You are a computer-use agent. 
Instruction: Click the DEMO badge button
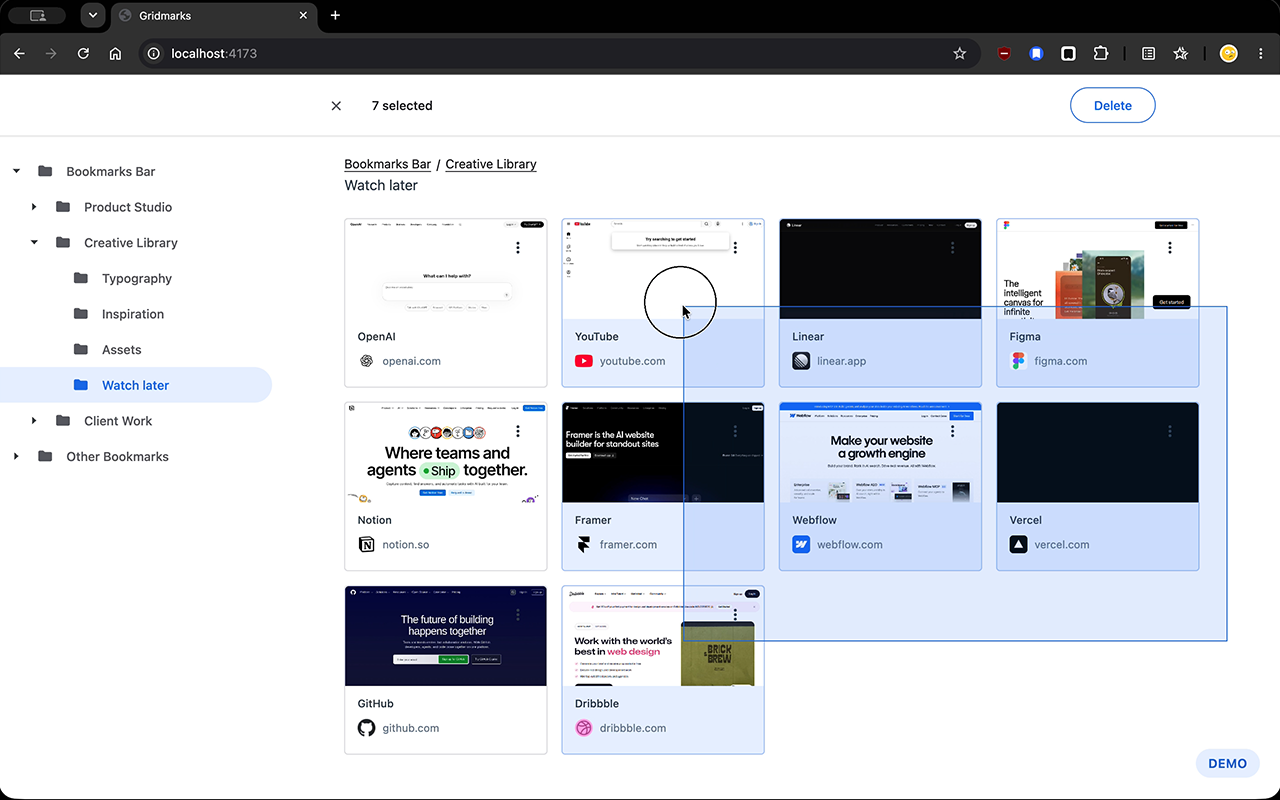click(1227, 763)
